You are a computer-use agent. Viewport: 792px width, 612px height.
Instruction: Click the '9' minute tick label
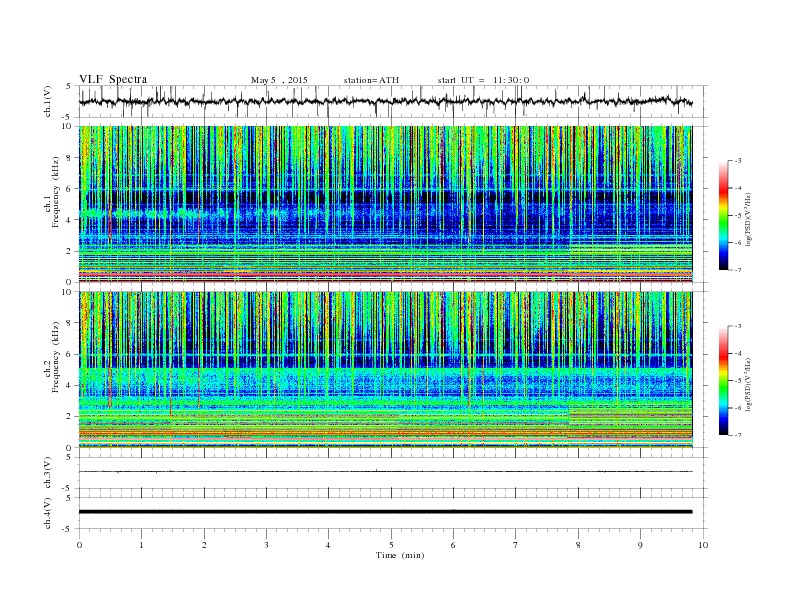(x=640, y=545)
